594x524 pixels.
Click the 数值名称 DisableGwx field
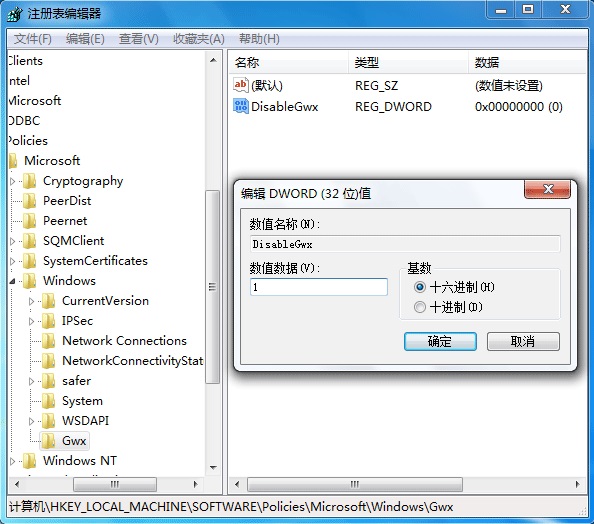click(x=405, y=244)
